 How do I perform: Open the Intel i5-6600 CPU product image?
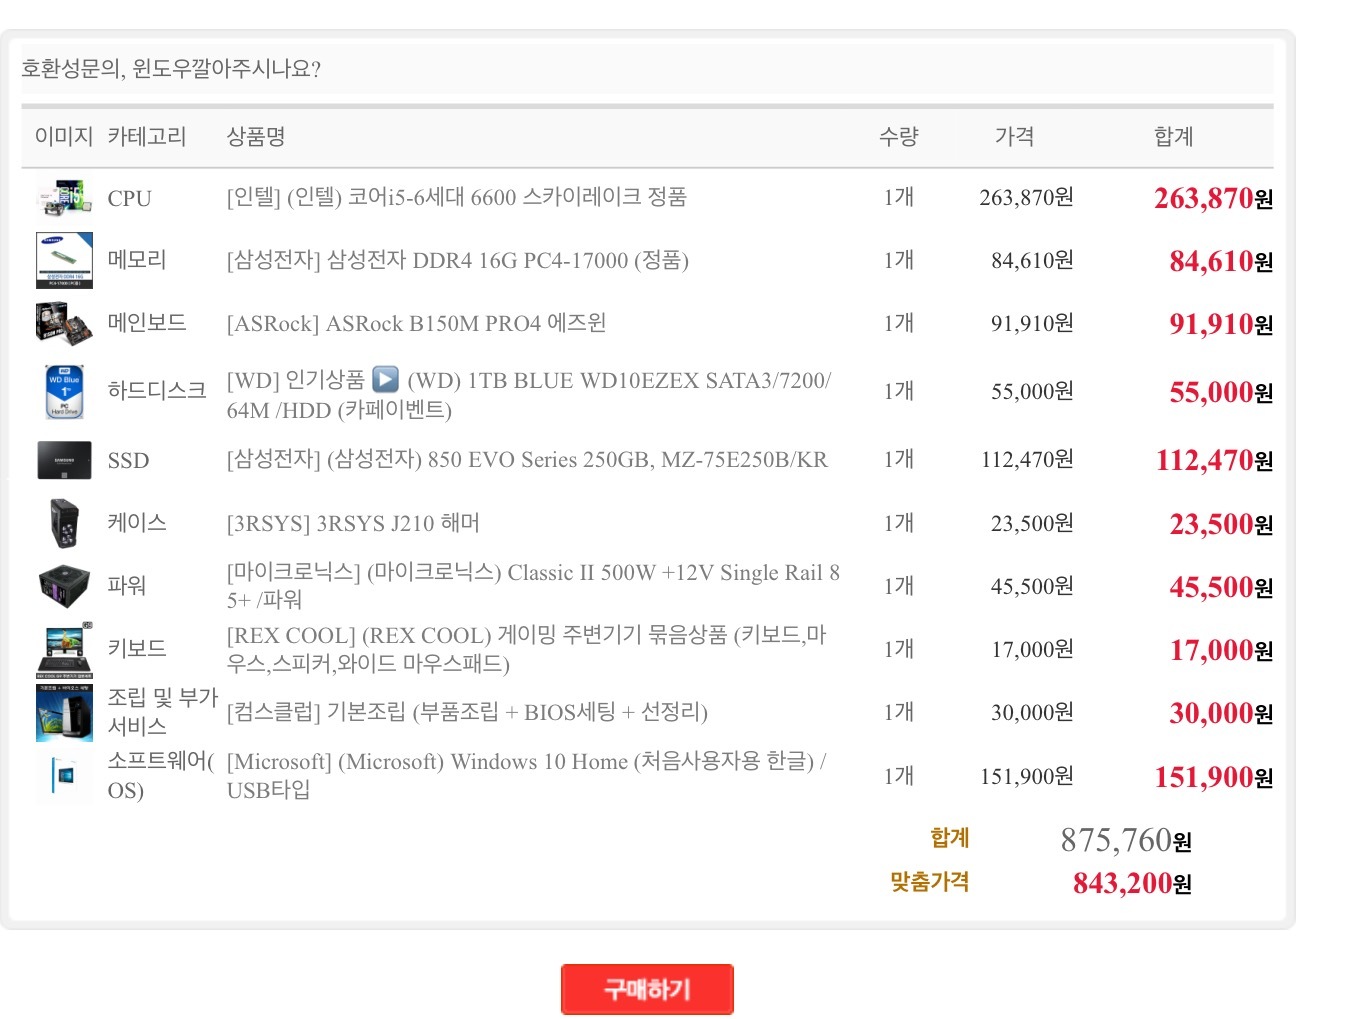(x=64, y=197)
